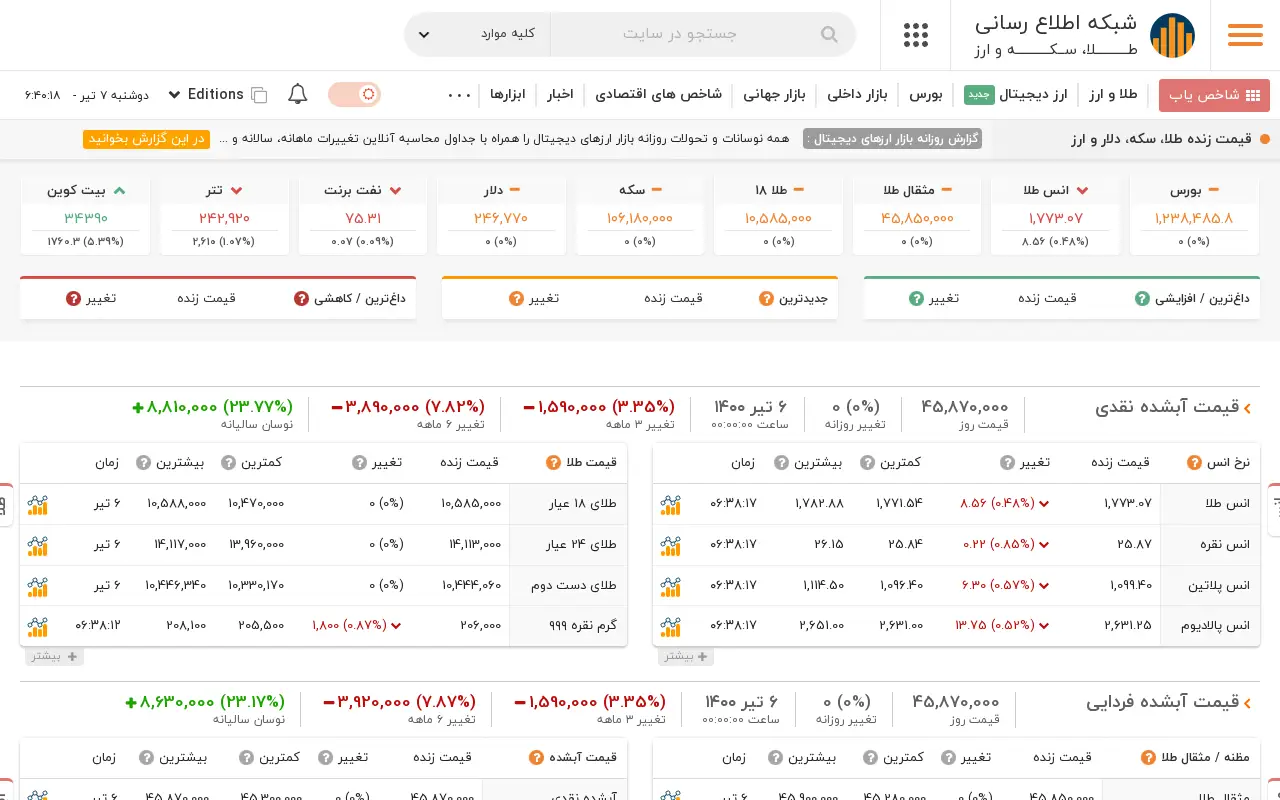1280x800 pixels.
Task: Open the ابزارها navigation item
Action: click(508, 94)
